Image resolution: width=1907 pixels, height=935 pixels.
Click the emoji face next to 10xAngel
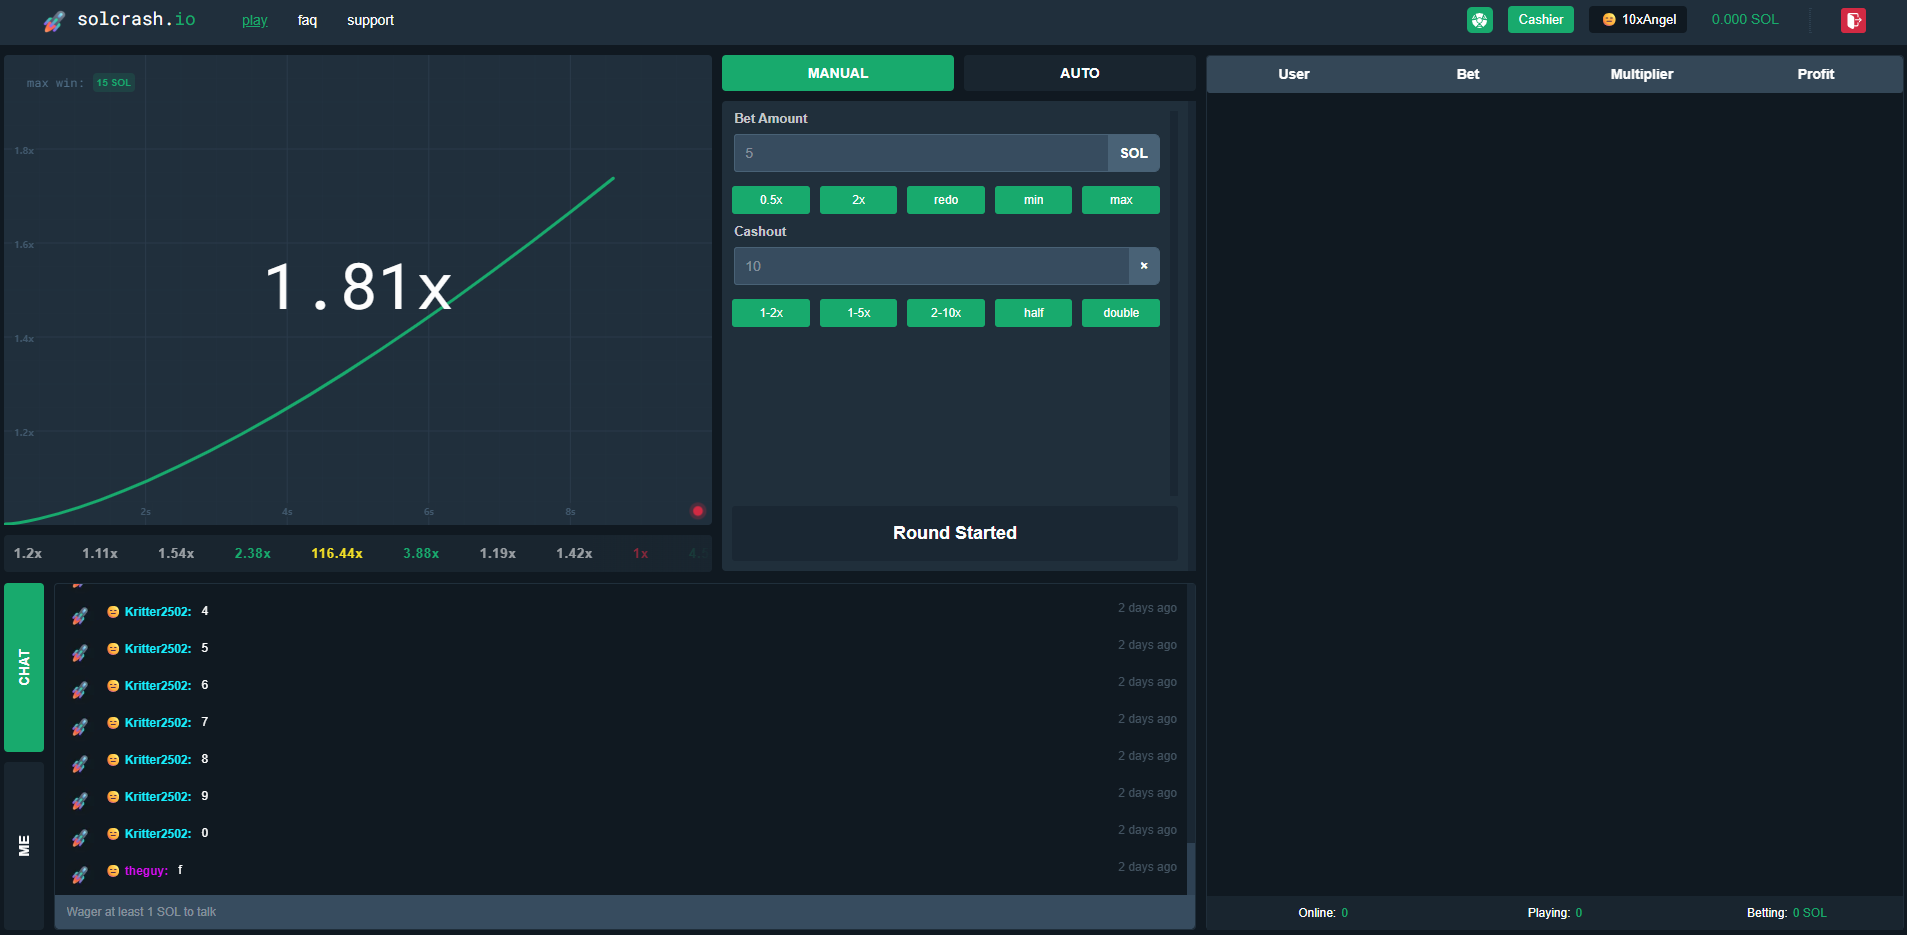(x=1608, y=20)
